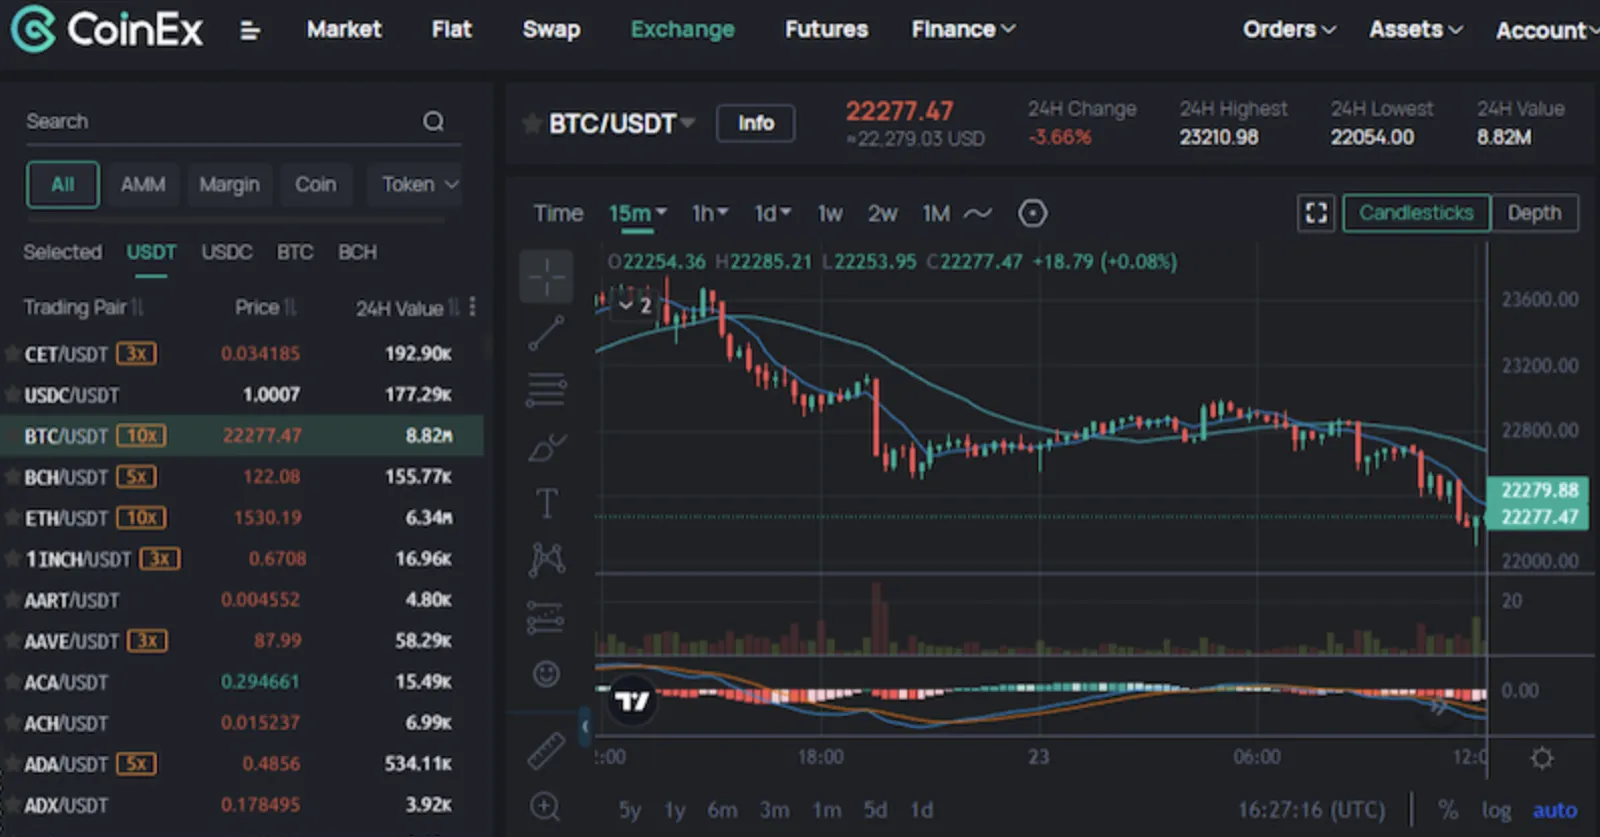
Task: Collapse the drawing toolbar arrow
Action: 585,727
